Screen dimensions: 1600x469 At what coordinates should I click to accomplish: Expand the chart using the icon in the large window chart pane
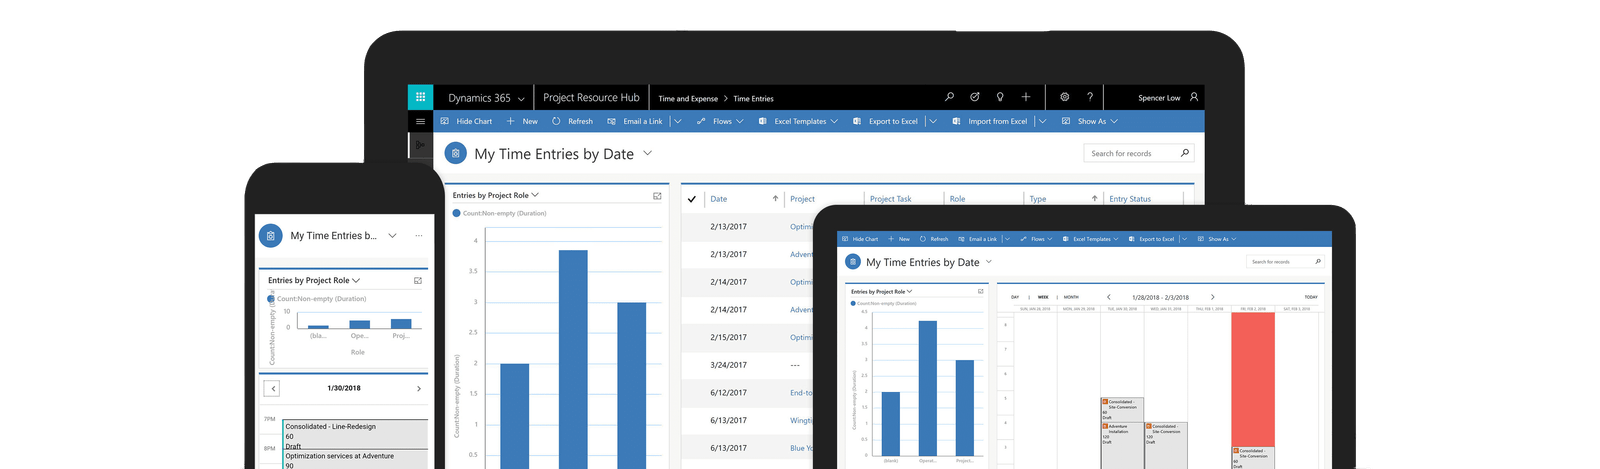pos(657,196)
